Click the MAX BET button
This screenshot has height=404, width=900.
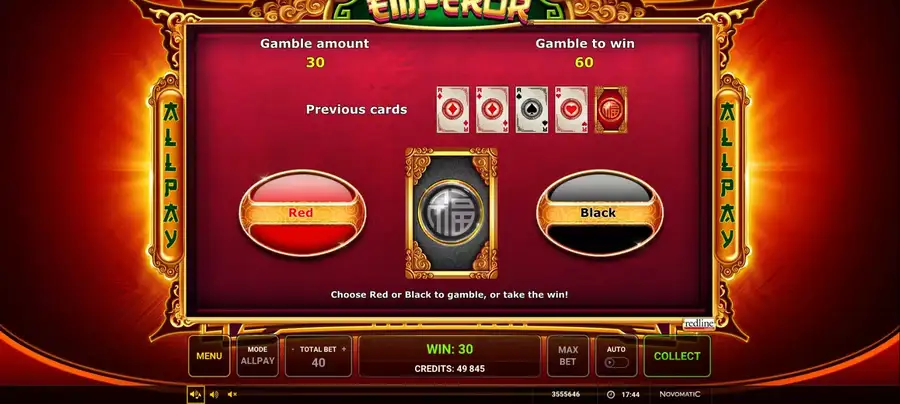coord(568,356)
